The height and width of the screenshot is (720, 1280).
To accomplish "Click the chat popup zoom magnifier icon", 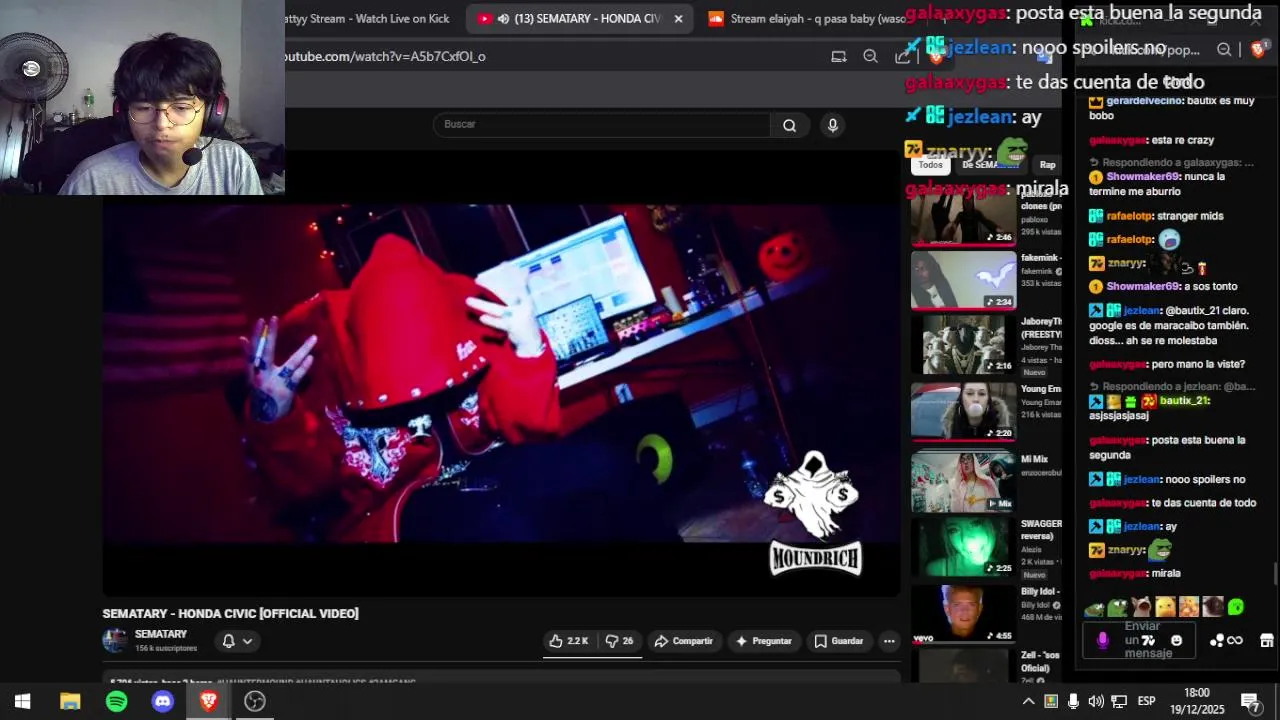I will (1224, 49).
